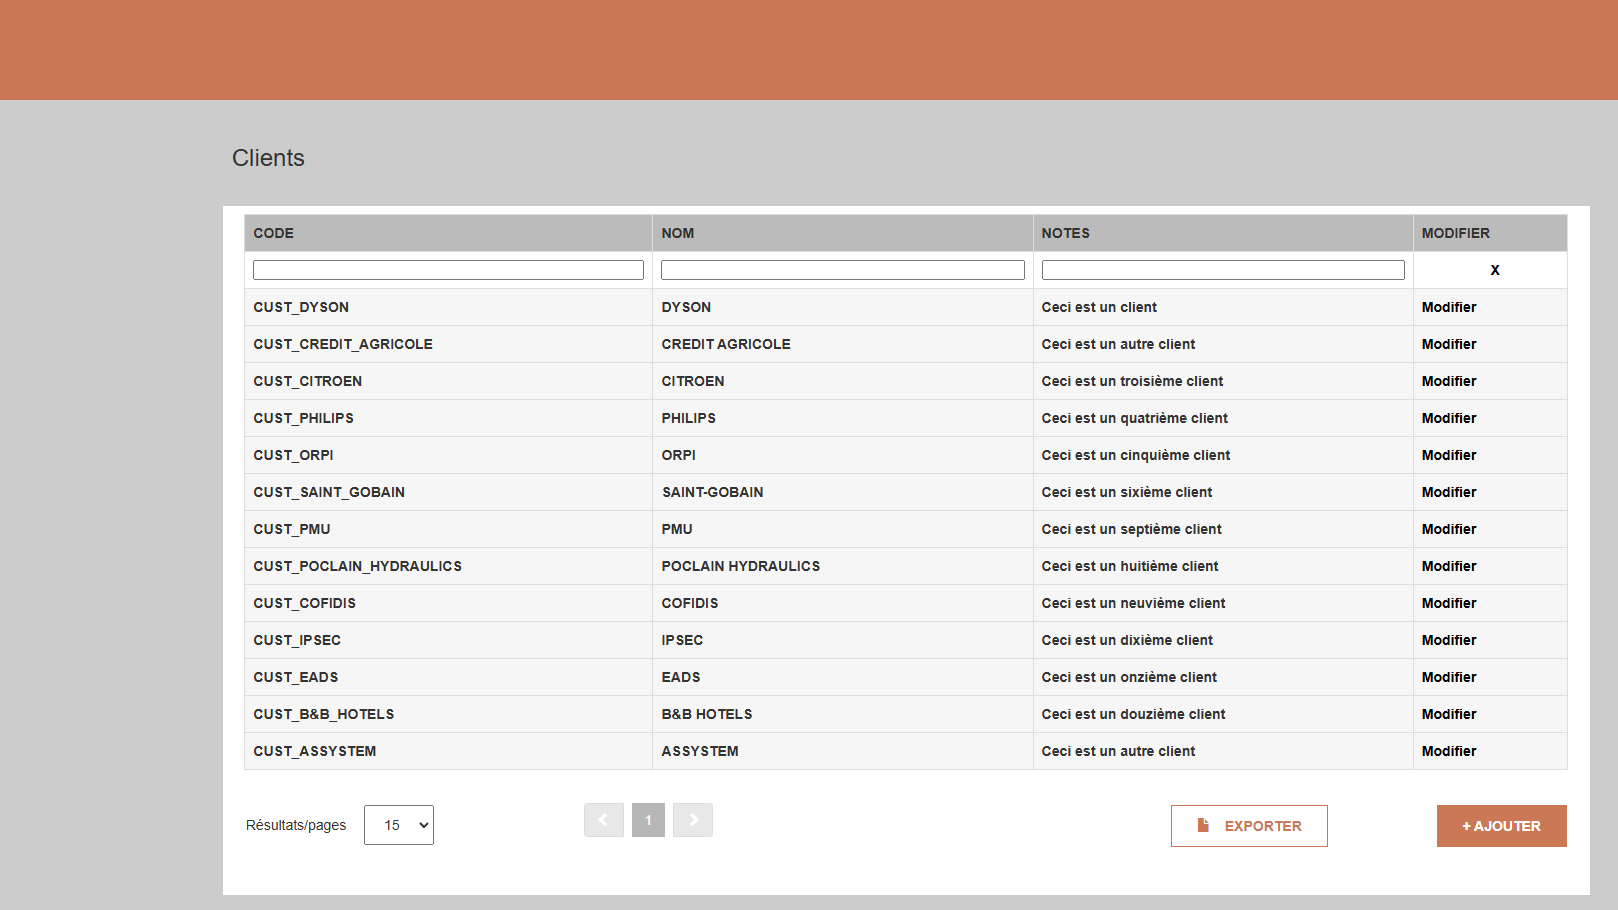Click note 'Ceci est un quatrième client'
This screenshot has width=1618, height=910.
1135,418
